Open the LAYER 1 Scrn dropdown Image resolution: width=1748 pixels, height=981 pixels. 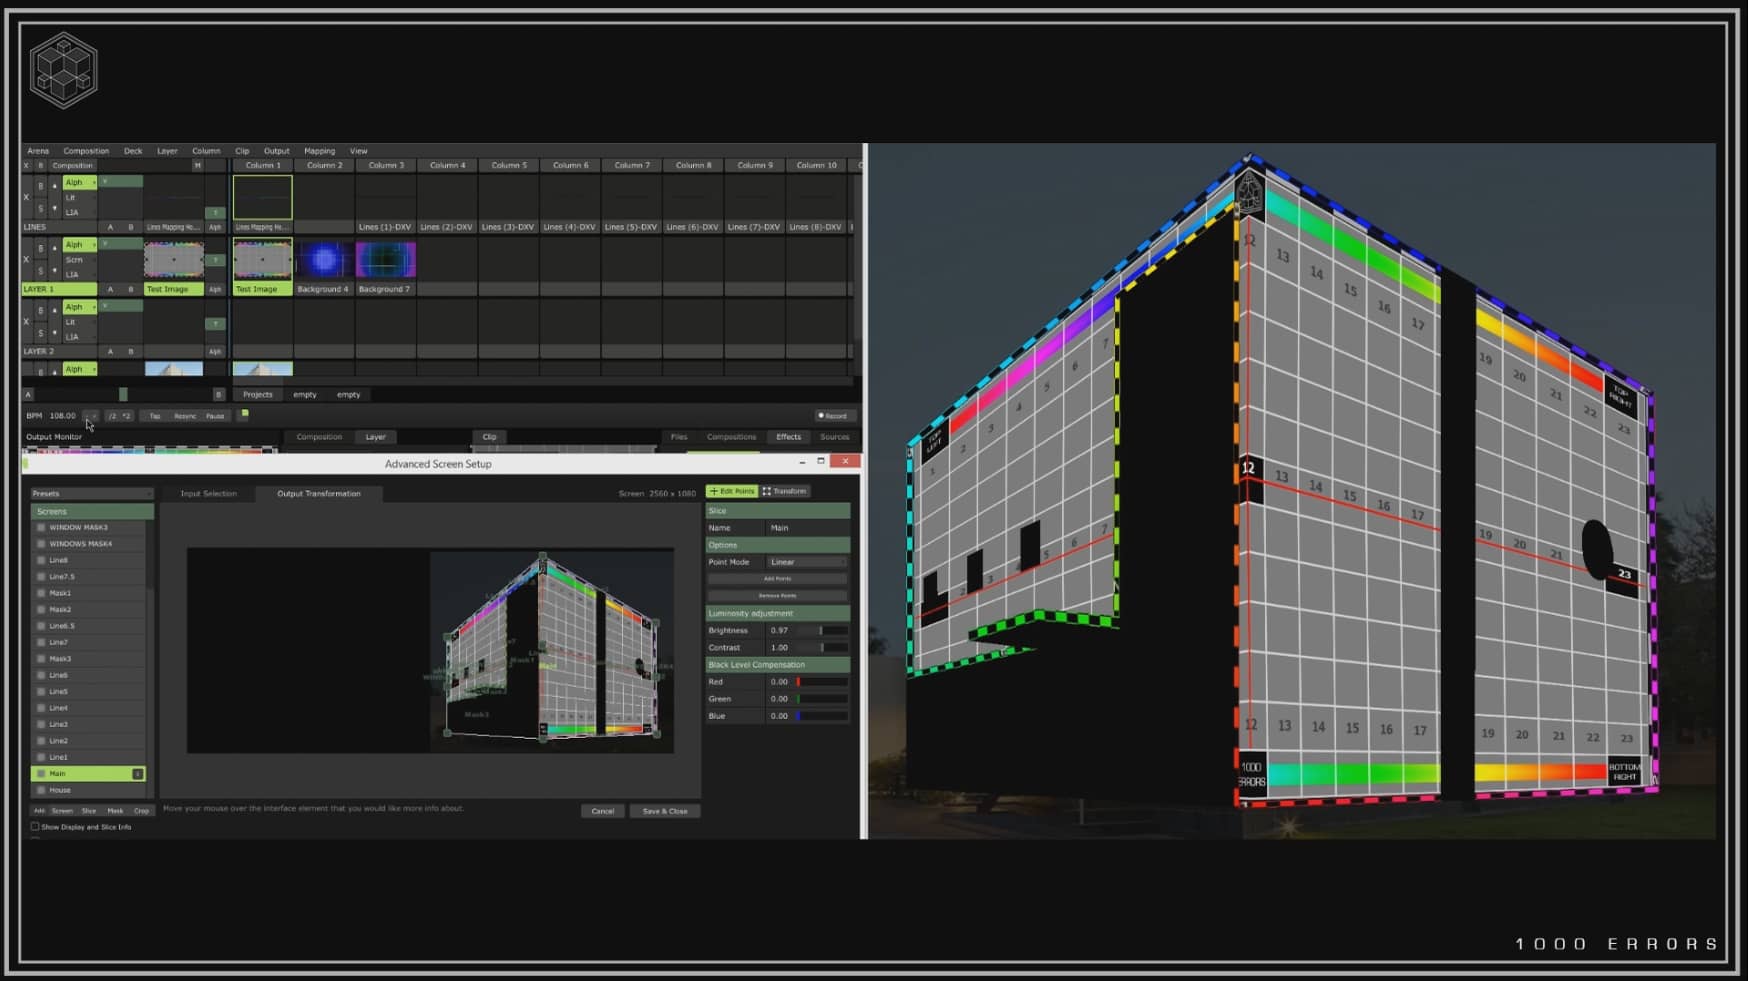click(x=80, y=259)
